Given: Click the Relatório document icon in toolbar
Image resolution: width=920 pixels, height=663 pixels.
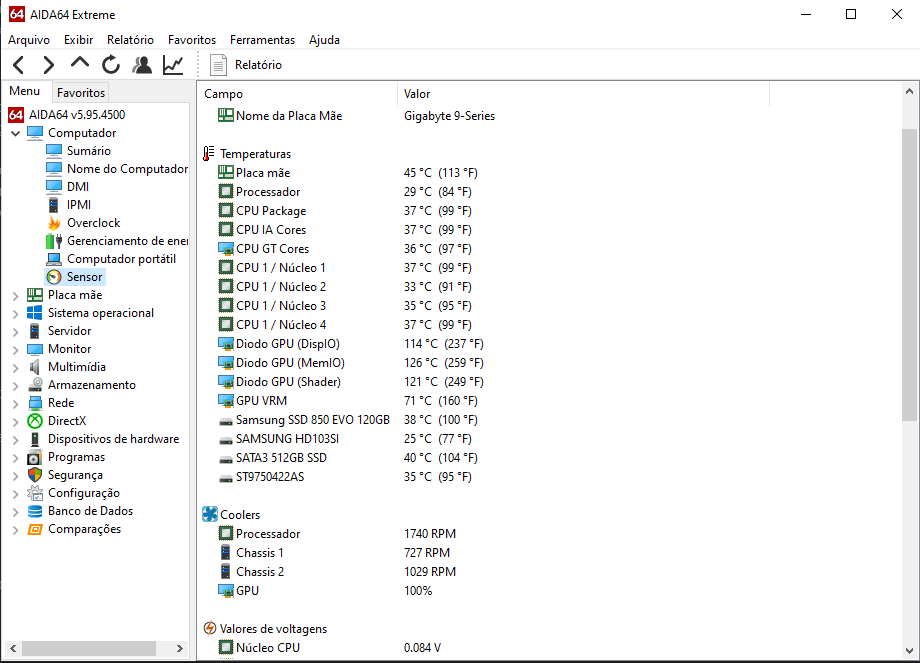Looking at the screenshot, I should (218, 65).
